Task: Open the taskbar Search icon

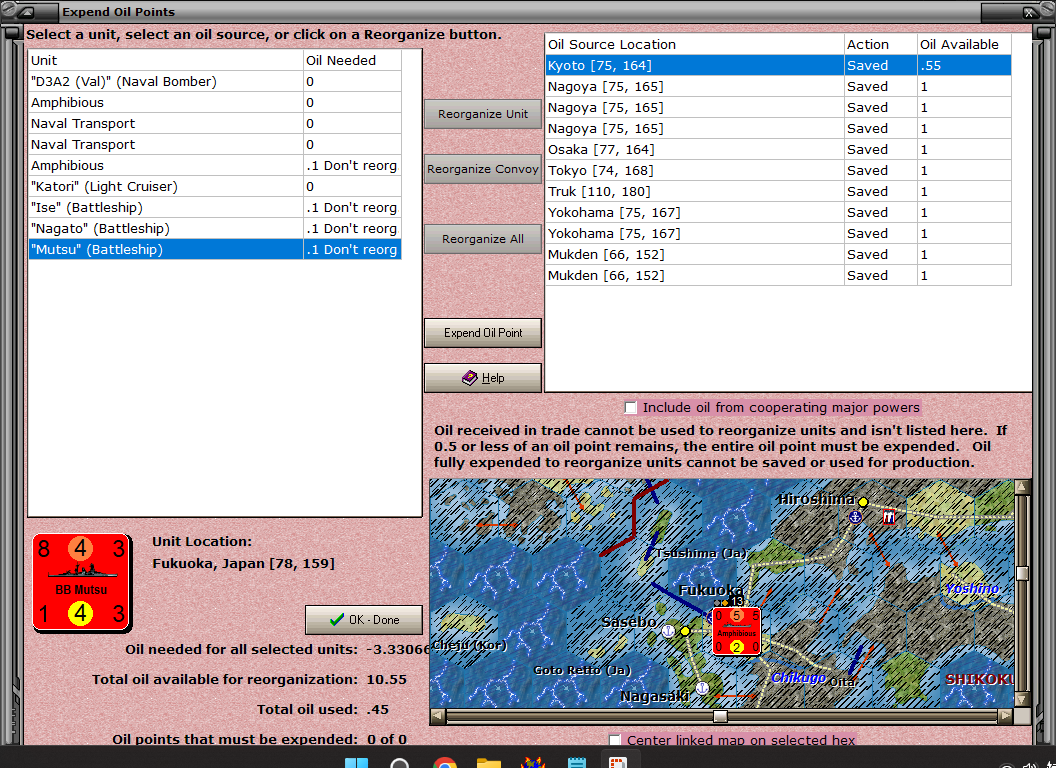Action: (x=400, y=763)
